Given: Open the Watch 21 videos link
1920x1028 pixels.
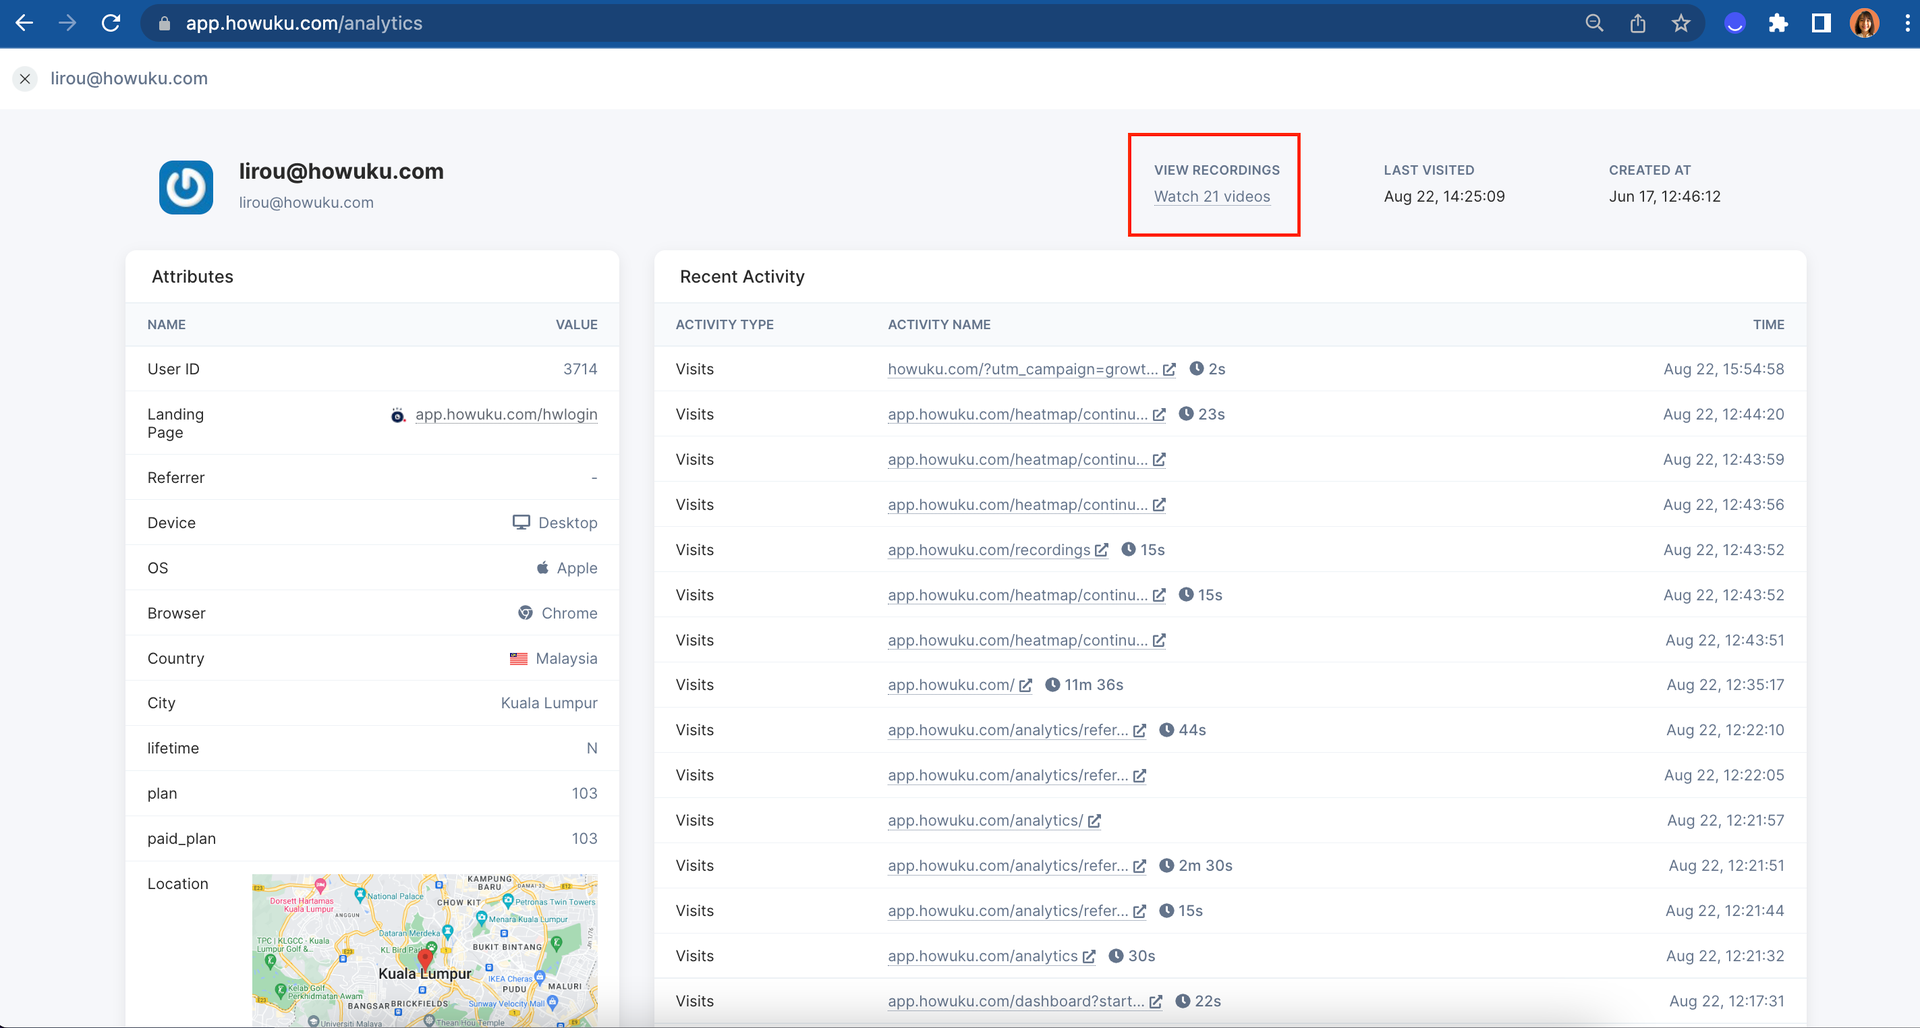Looking at the screenshot, I should (x=1212, y=197).
